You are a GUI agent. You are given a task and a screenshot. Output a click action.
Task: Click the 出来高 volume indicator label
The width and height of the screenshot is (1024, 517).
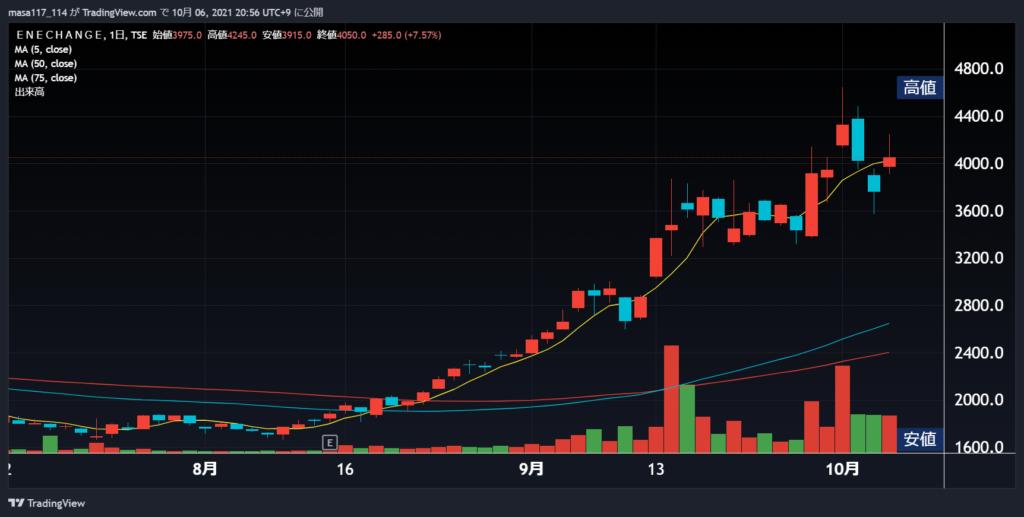[x=29, y=92]
